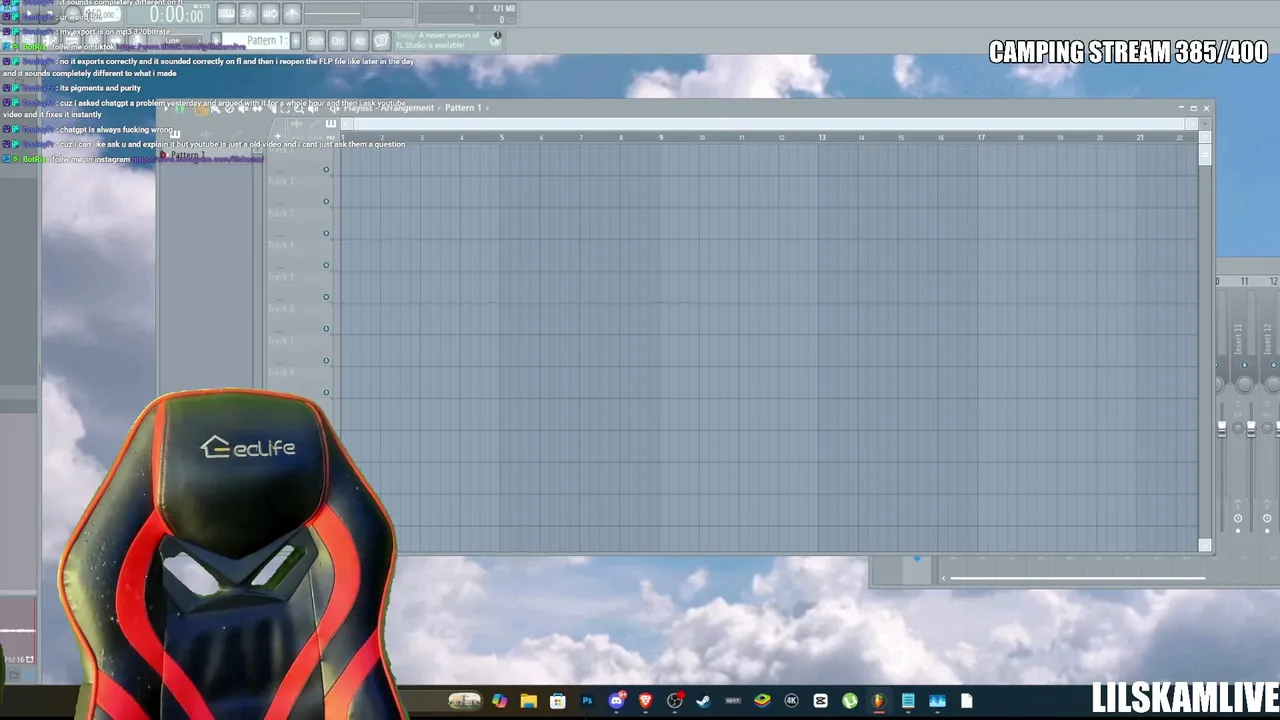Toggle the Insert 12 mute LED in mixer
The image size is (1280, 720).
pyautogui.click(x=1272, y=367)
